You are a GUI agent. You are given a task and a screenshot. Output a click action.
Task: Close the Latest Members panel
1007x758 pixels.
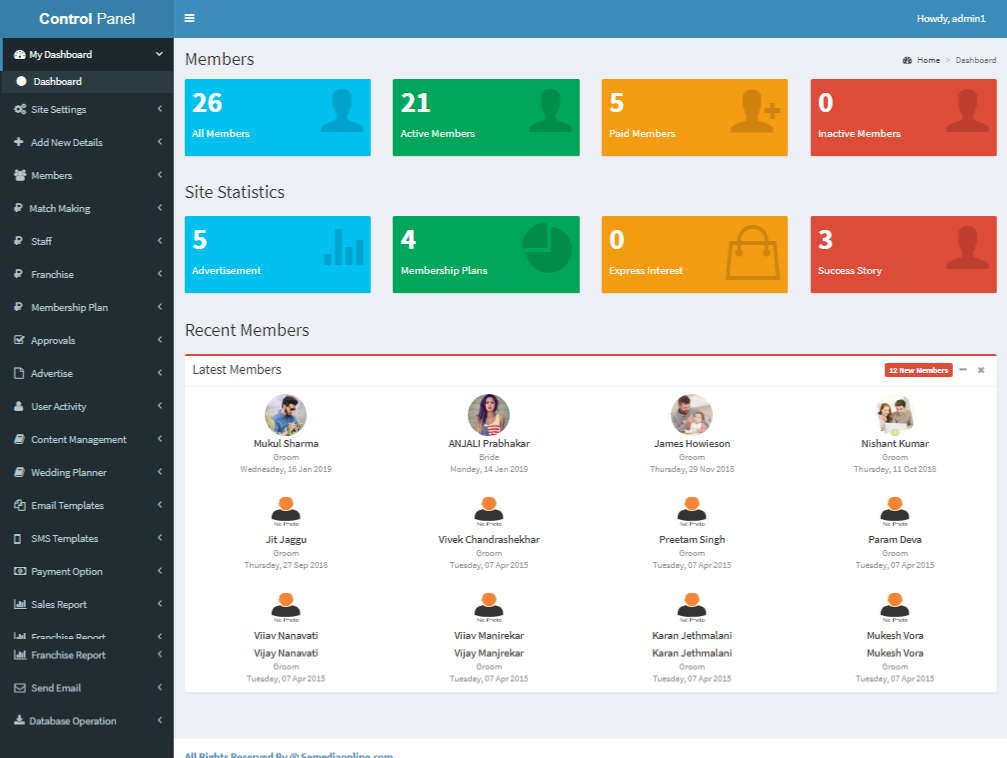click(x=981, y=370)
